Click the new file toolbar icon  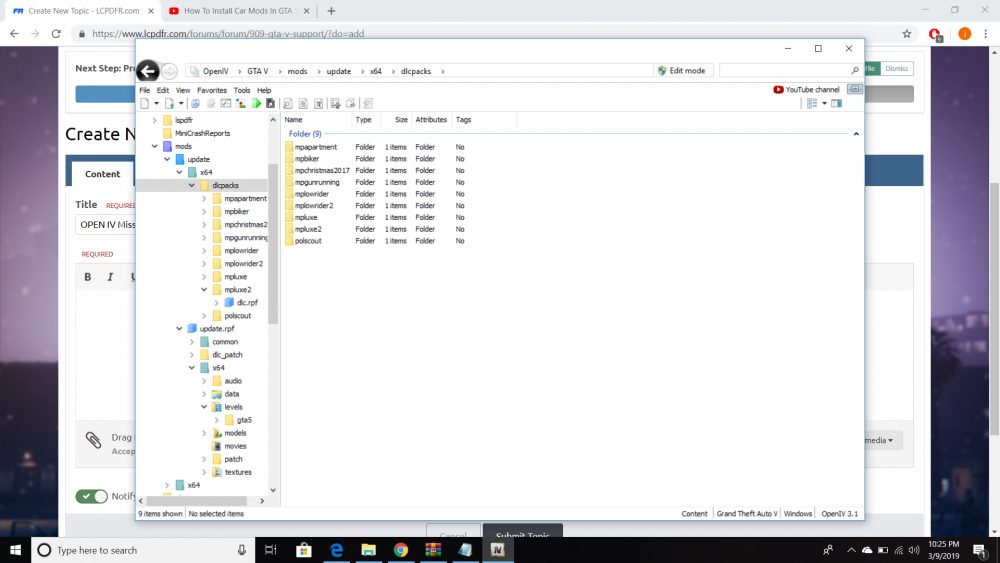point(145,103)
